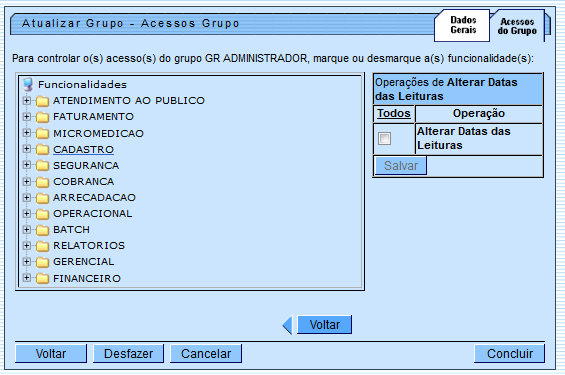The width and height of the screenshot is (565, 375).
Task: Click the bottom-left Voltar button
Action: pyautogui.click(x=51, y=354)
